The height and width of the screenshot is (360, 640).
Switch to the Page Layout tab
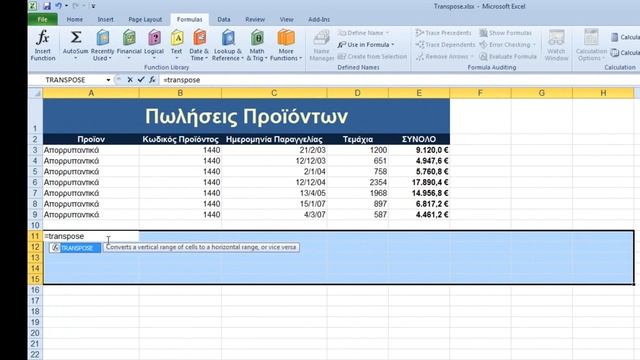point(145,19)
